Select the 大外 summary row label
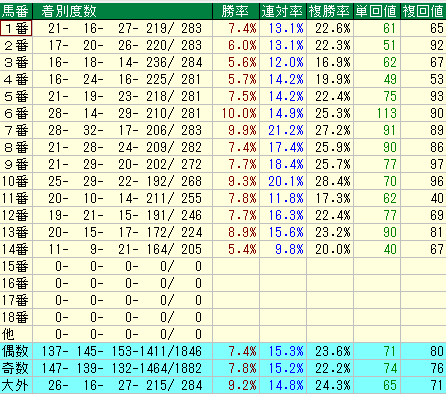 (x=16, y=385)
